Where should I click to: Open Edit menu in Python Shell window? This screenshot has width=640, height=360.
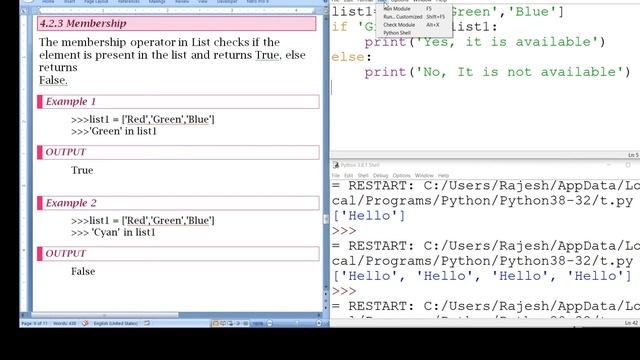coord(348,176)
